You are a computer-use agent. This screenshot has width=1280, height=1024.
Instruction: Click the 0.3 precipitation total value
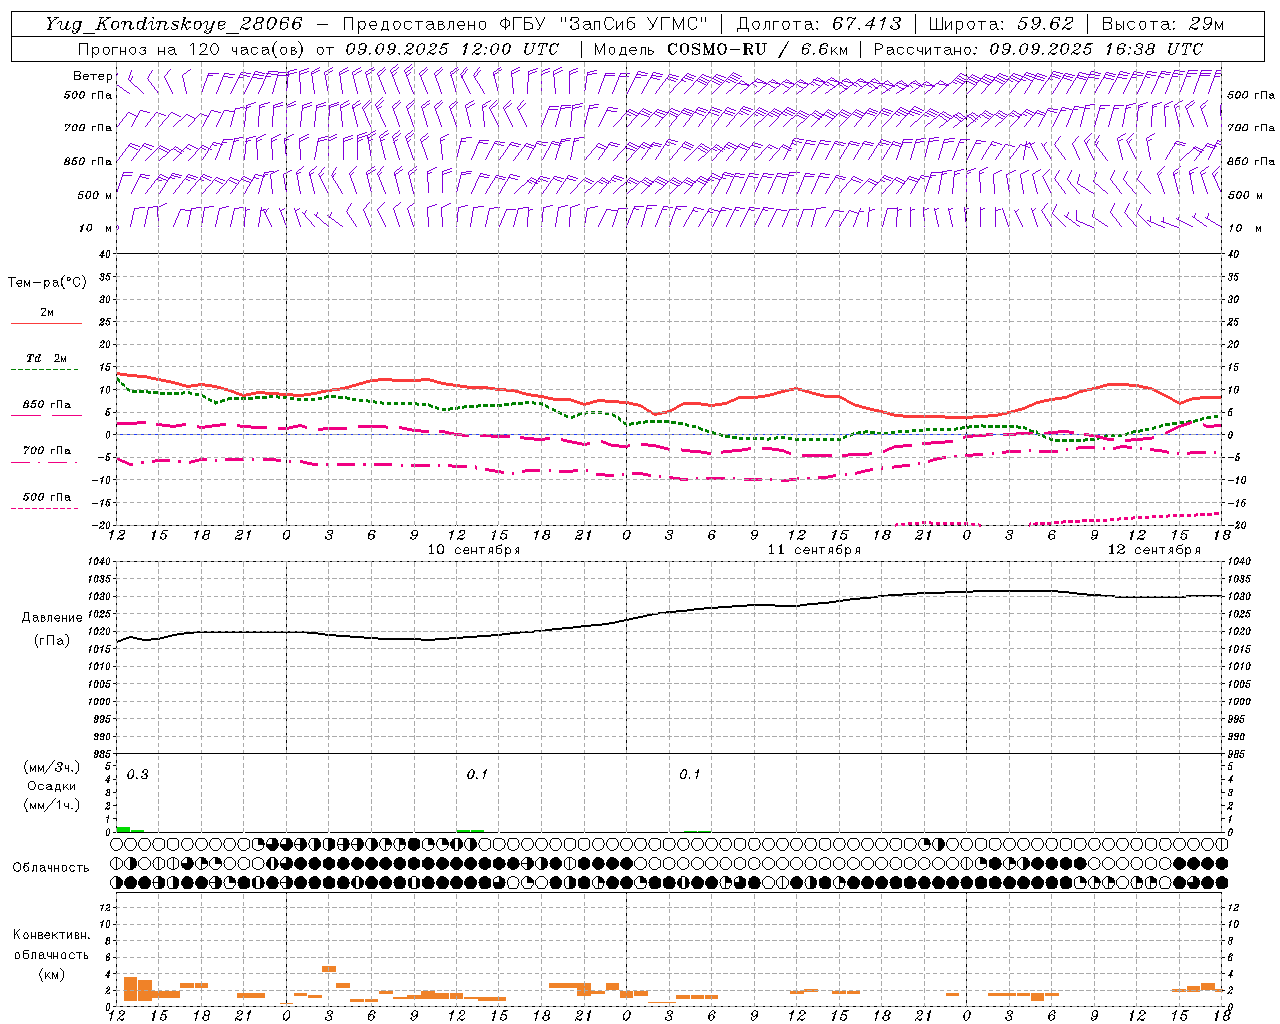[x=137, y=774]
